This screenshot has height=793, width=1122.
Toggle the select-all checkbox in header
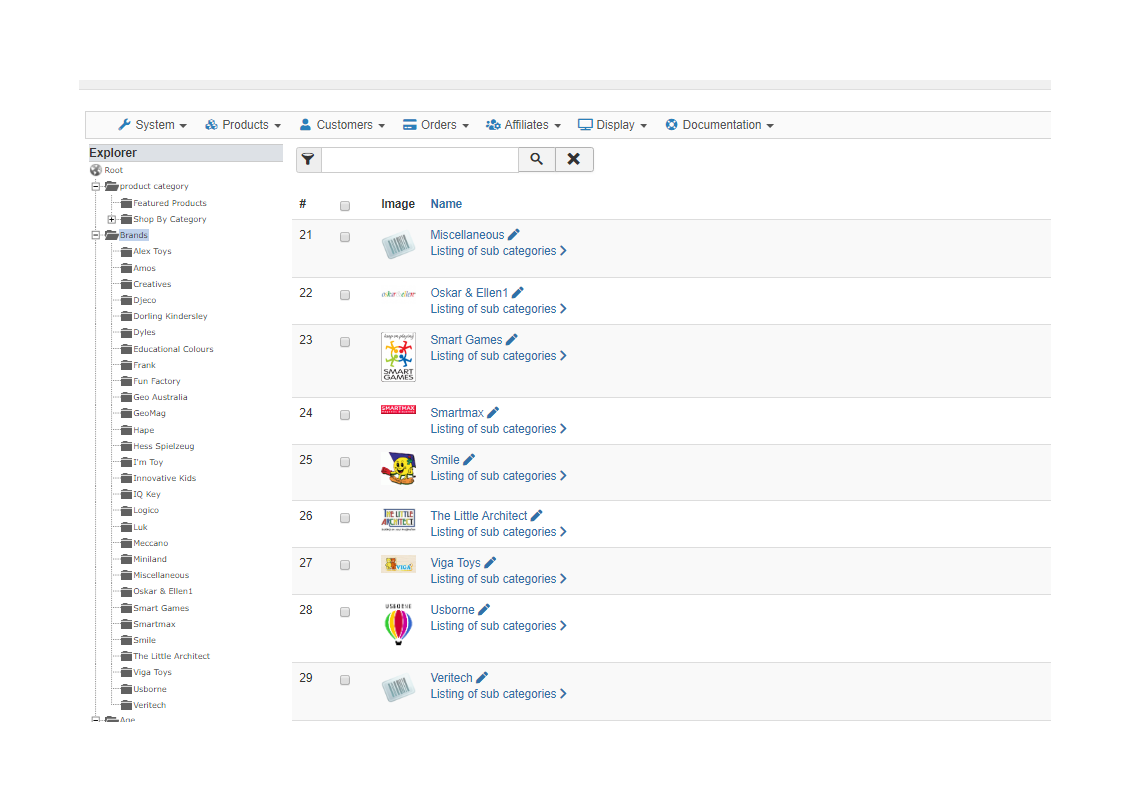345,206
